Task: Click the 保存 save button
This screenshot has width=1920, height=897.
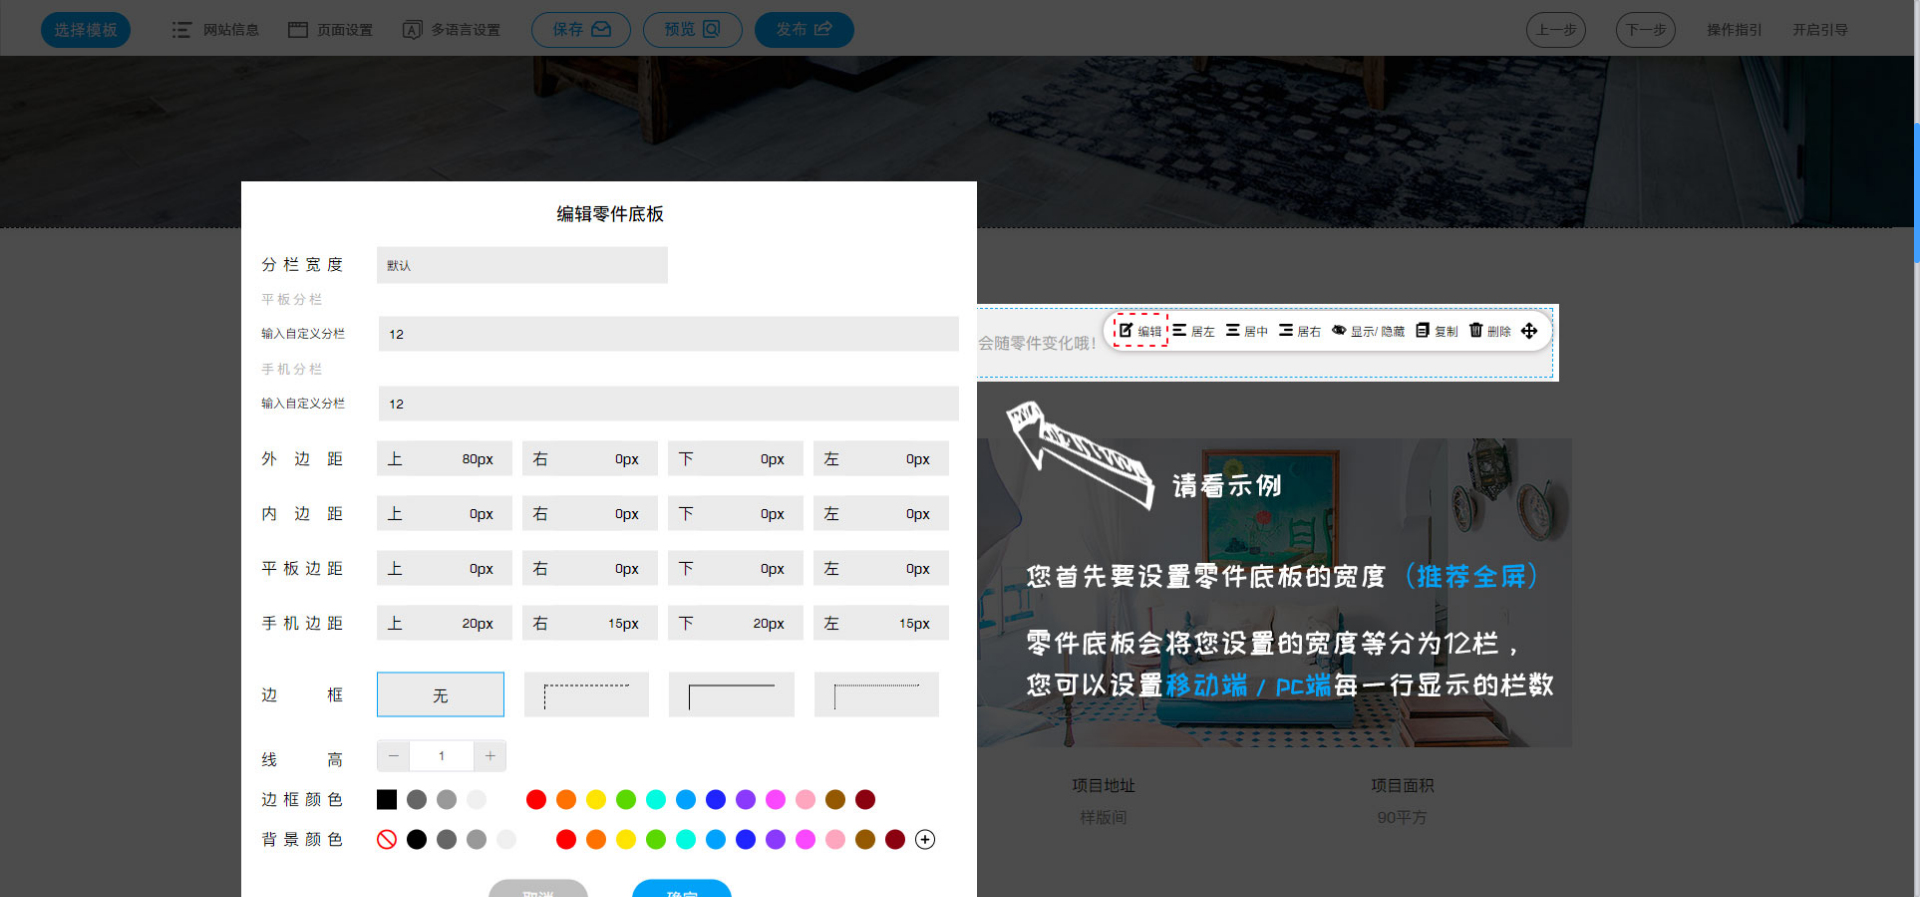Action: pyautogui.click(x=581, y=30)
